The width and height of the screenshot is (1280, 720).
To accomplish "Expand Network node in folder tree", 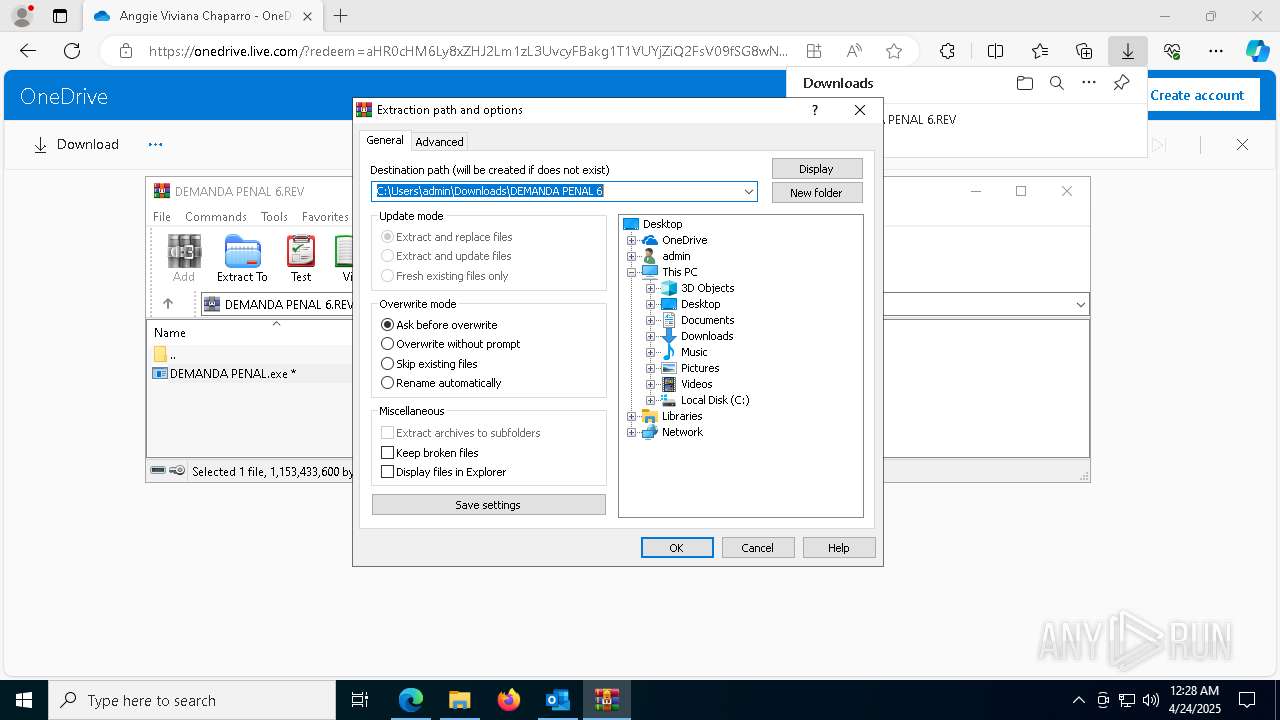I will 631,432.
